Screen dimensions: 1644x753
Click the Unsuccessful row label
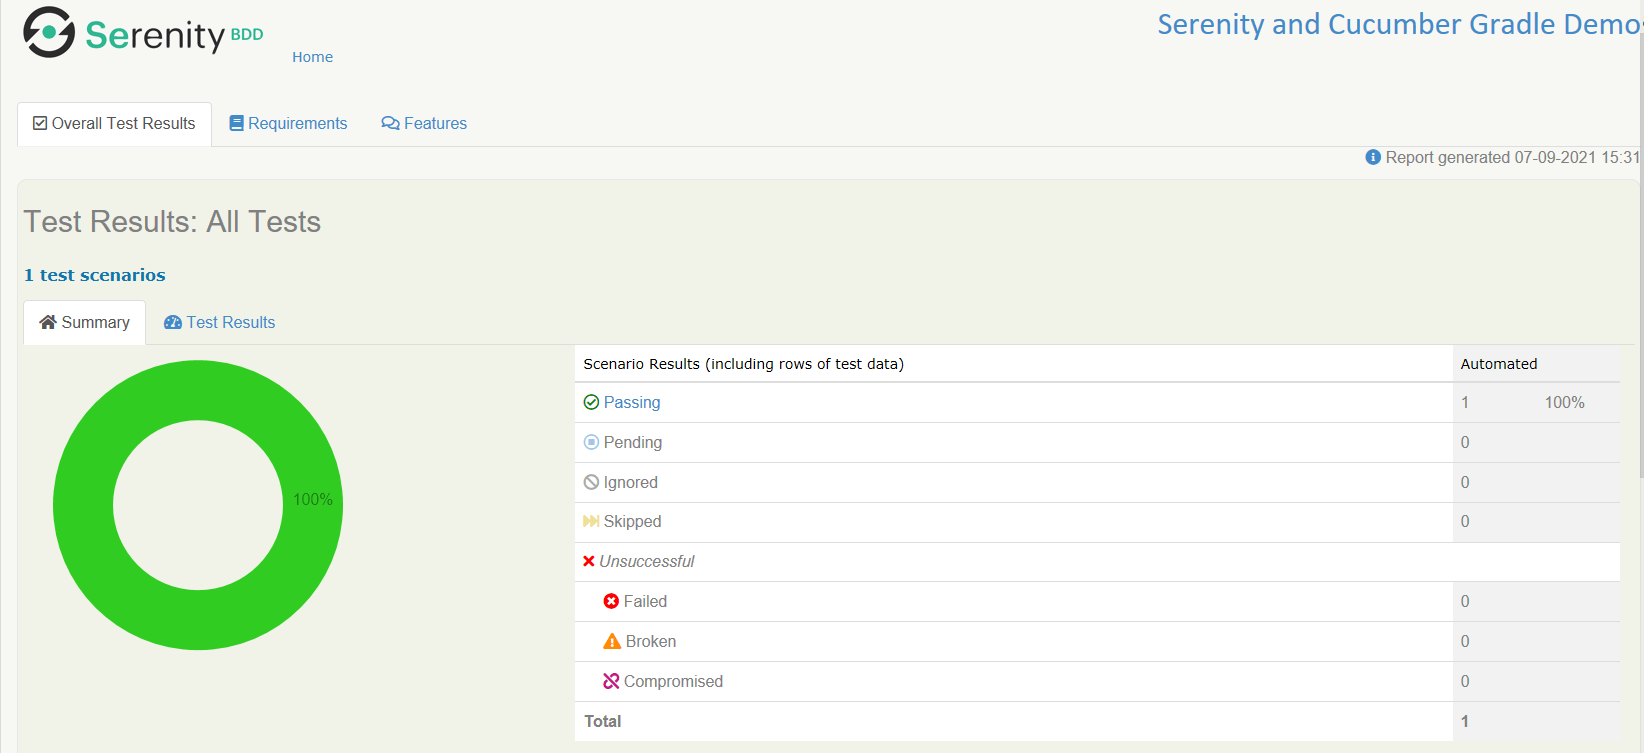(647, 561)
